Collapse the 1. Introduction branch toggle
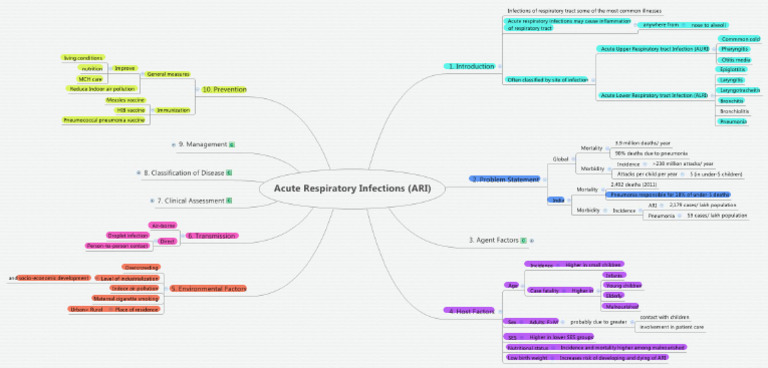The image size is (768, 368). (x=500, y=66)
